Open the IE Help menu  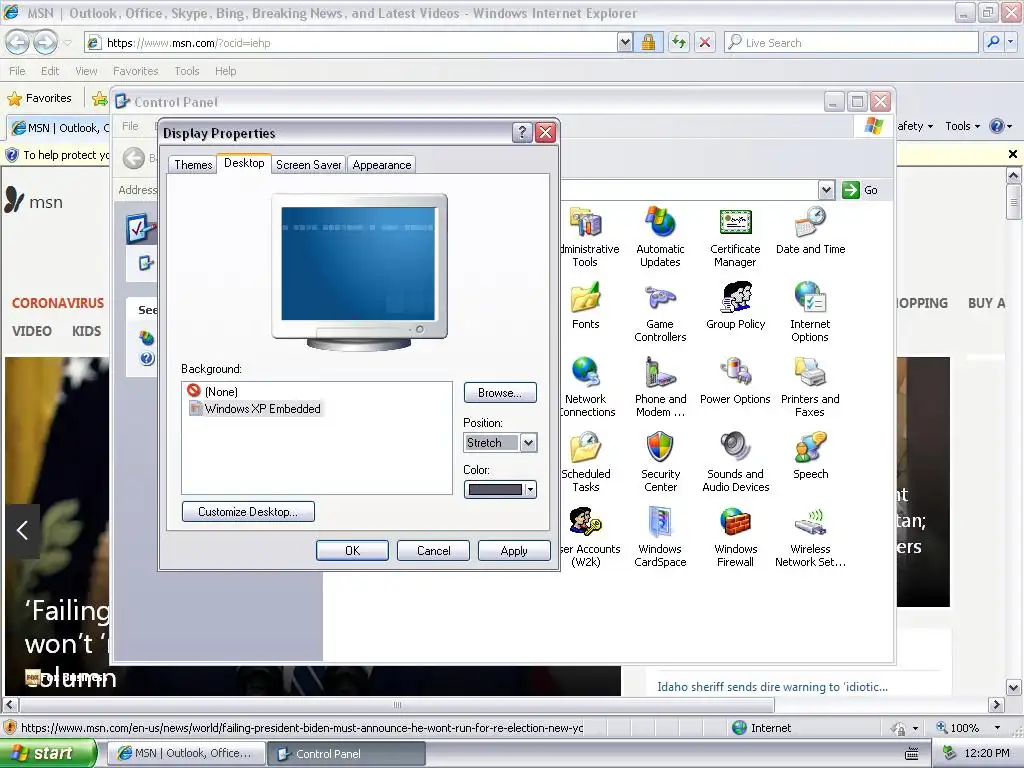pyautogui.click(x=225, y=71)
